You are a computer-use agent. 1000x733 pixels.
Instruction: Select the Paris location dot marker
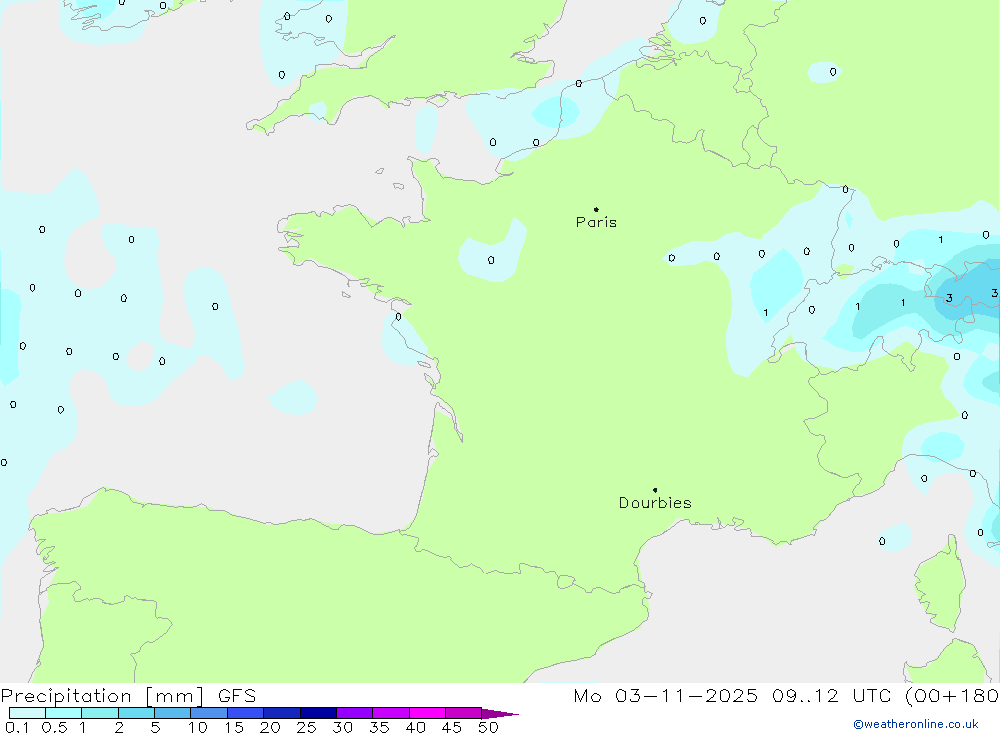click(x=596, y=209)
